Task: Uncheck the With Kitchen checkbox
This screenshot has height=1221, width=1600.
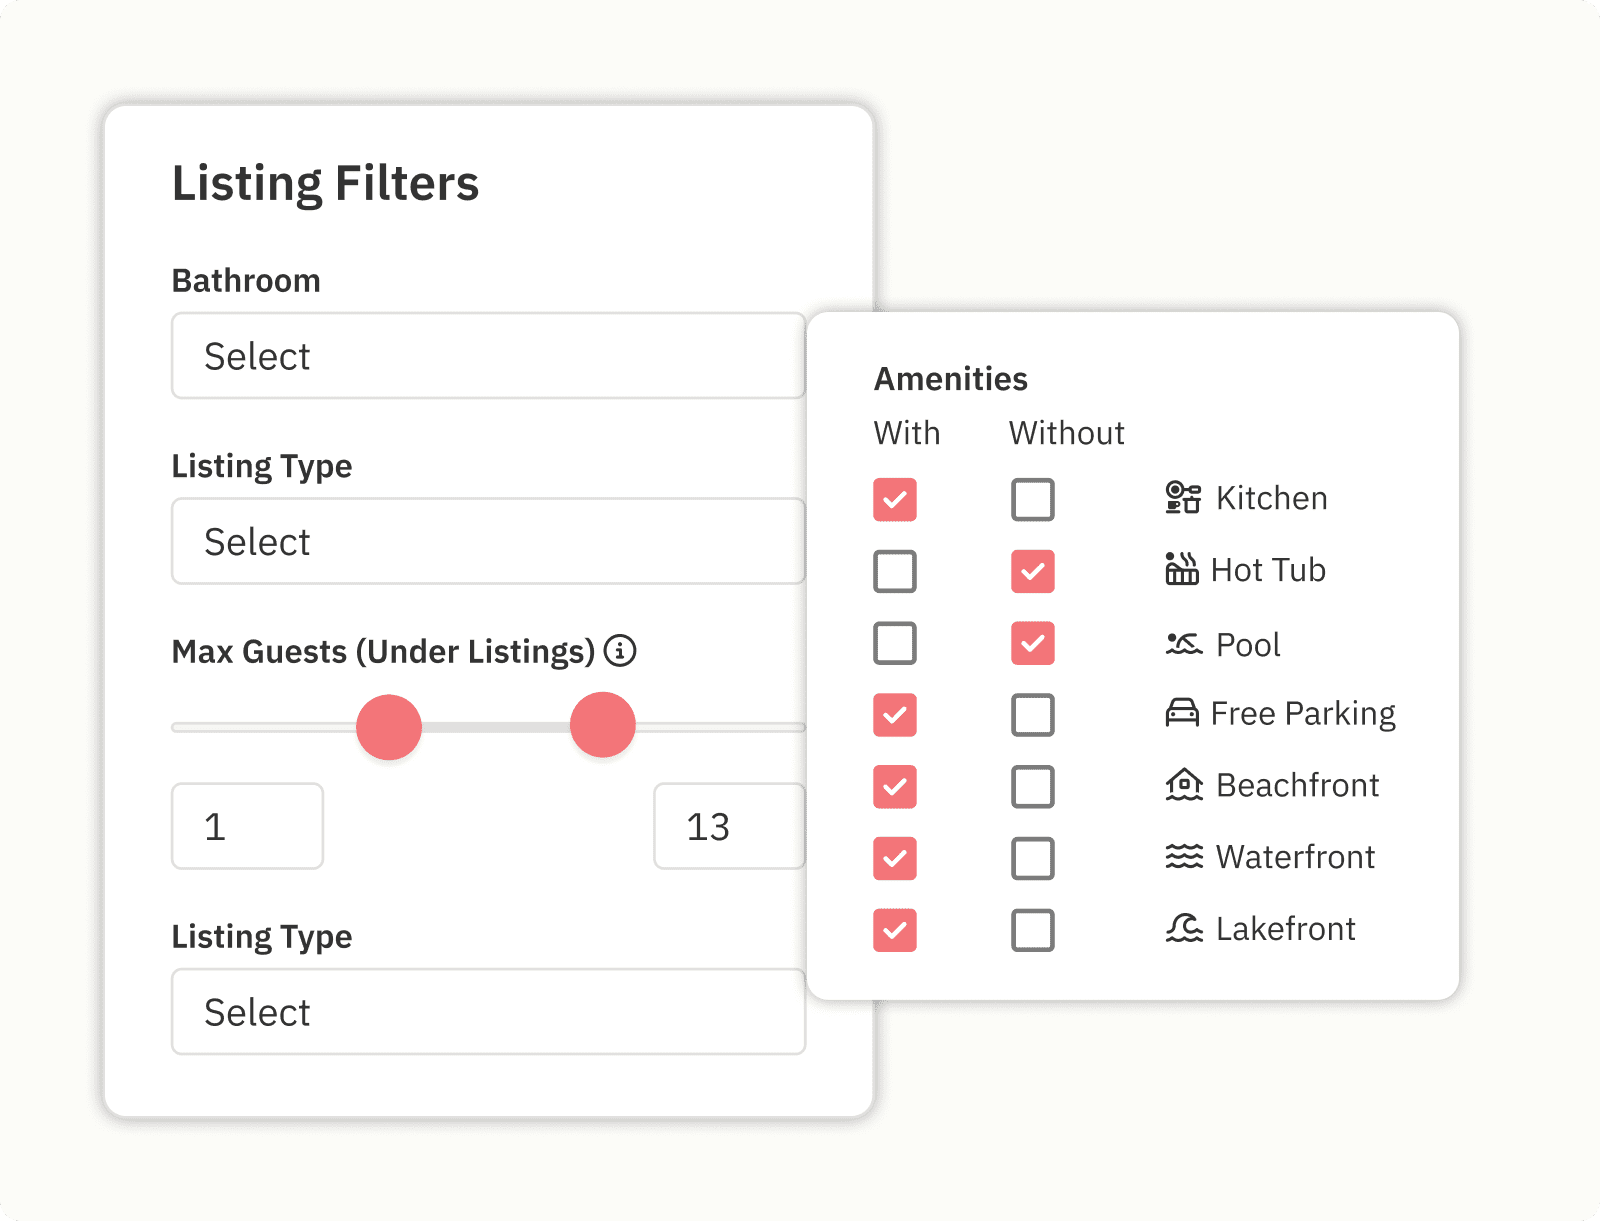Action: (895, 500)
